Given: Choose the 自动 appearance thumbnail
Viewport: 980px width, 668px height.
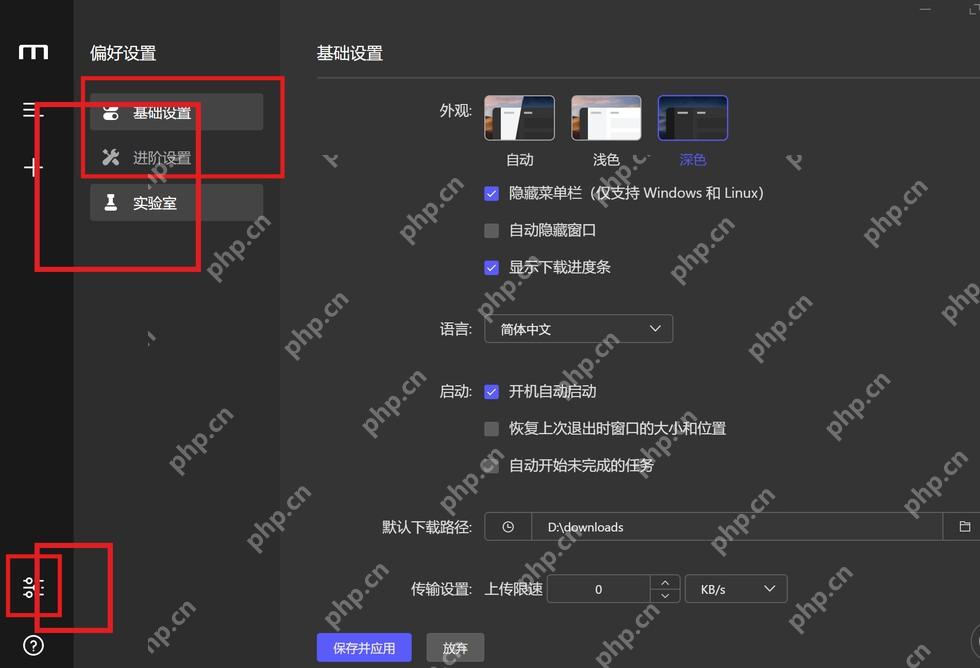Looking at the screenshot, I should point(519,118).
